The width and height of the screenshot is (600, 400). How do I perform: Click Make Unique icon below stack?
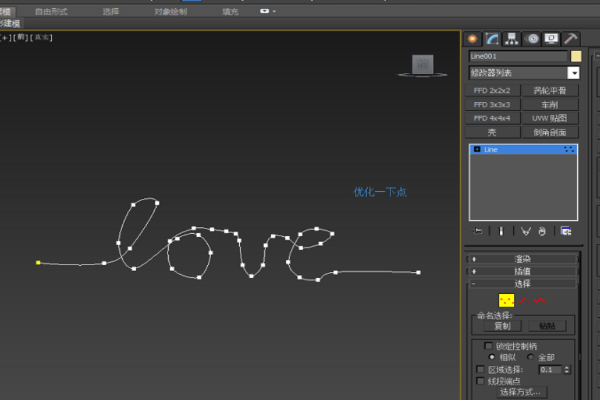click(x=526, y=231)
